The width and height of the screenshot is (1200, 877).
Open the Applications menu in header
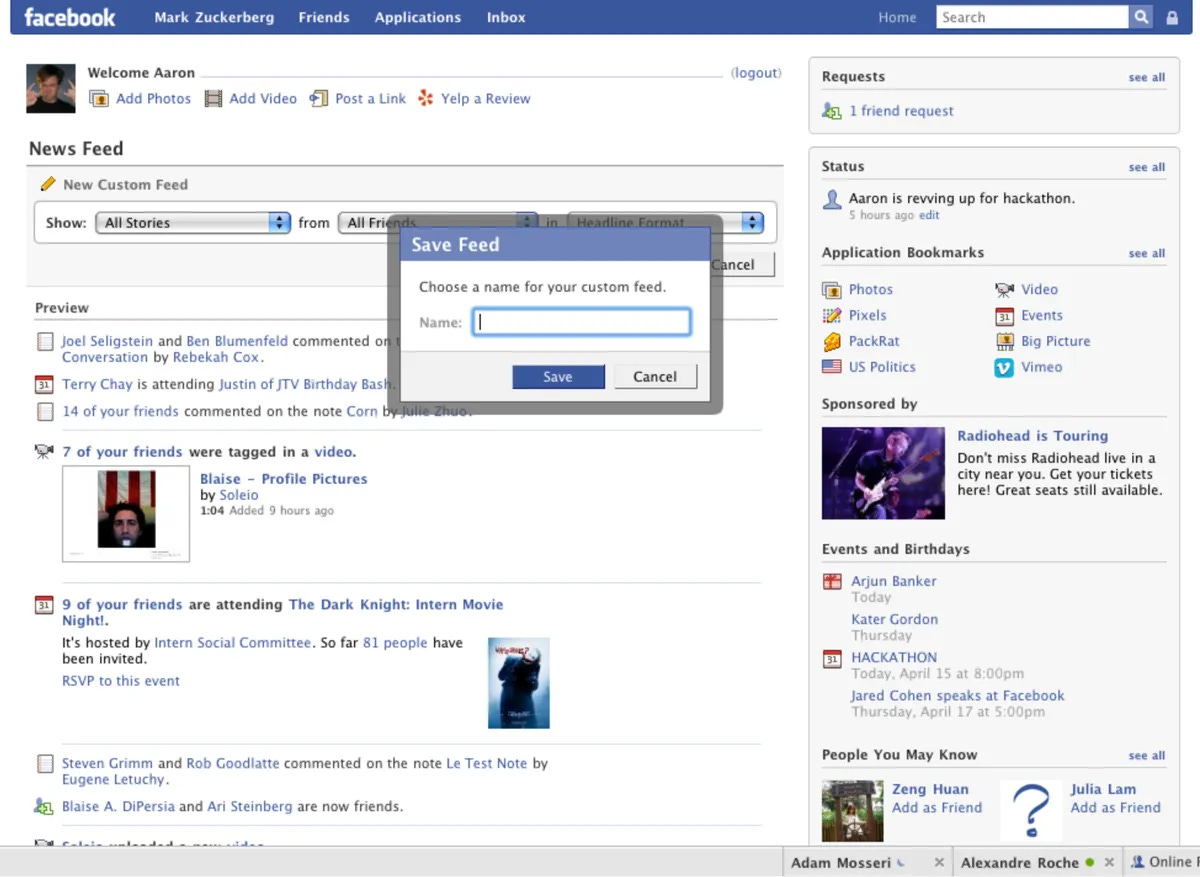pos(418,17)
